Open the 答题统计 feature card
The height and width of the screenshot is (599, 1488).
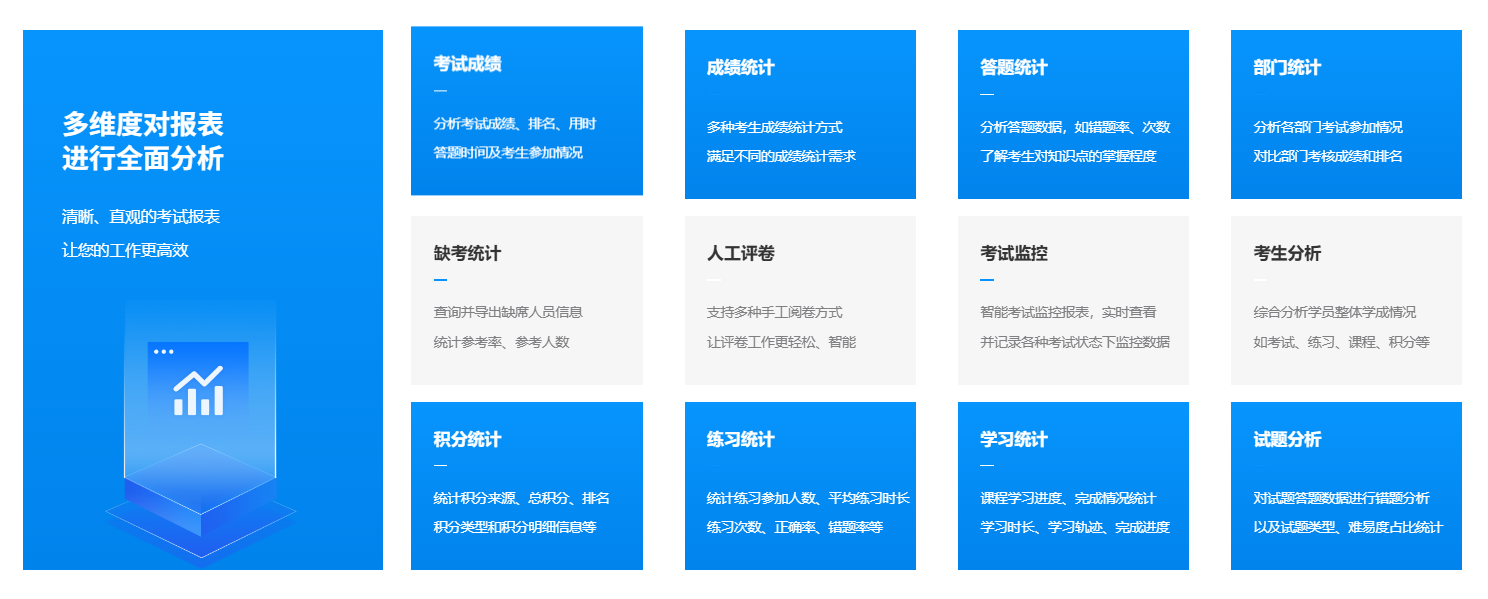point(1072,114)
